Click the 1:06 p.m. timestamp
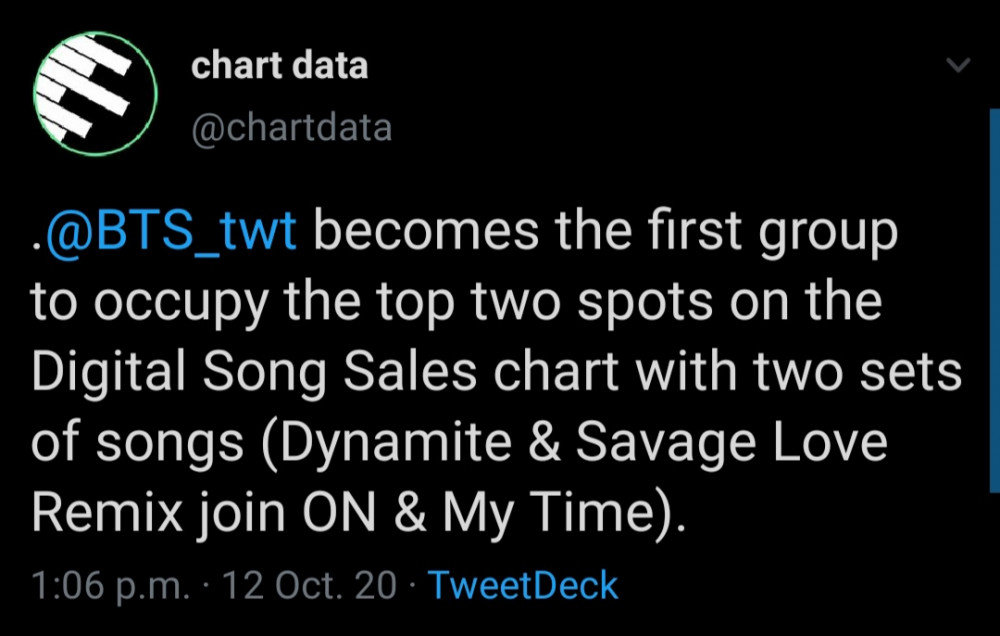Screen dimensions: 1000x636 110,586
